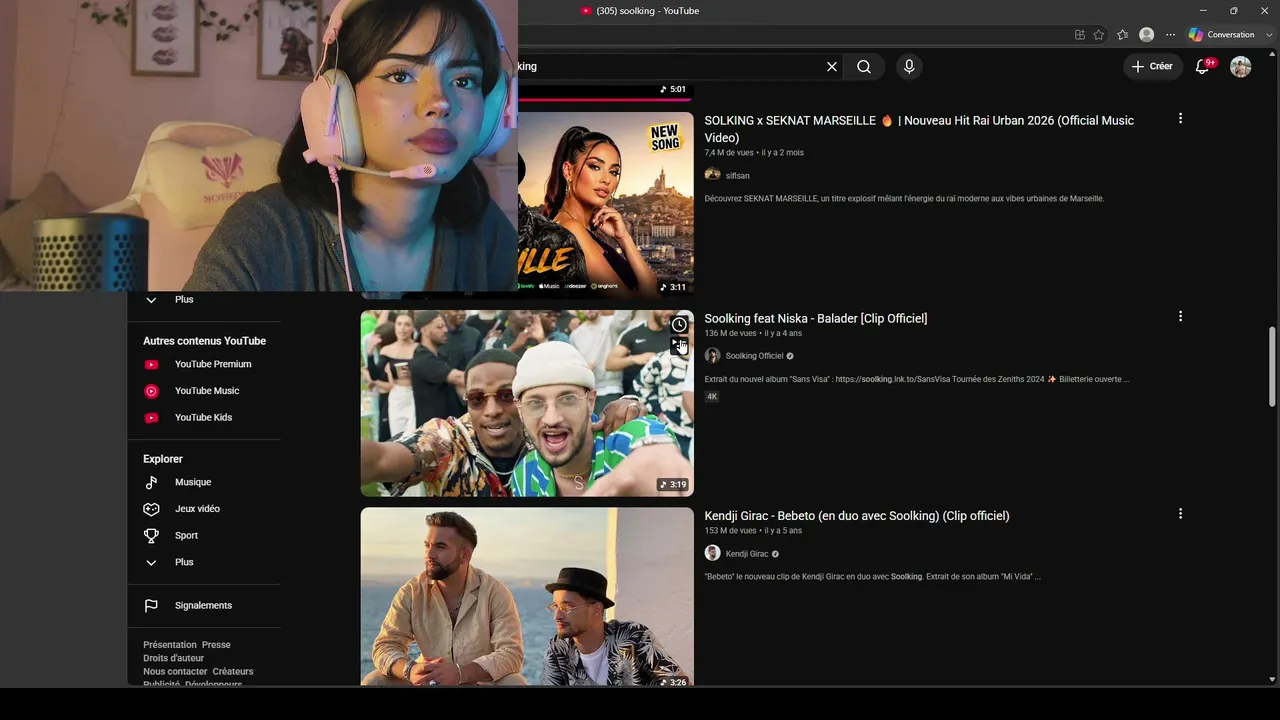Add Balader video to Watch Later
The image size is (1280, 720).
(679, 325)
